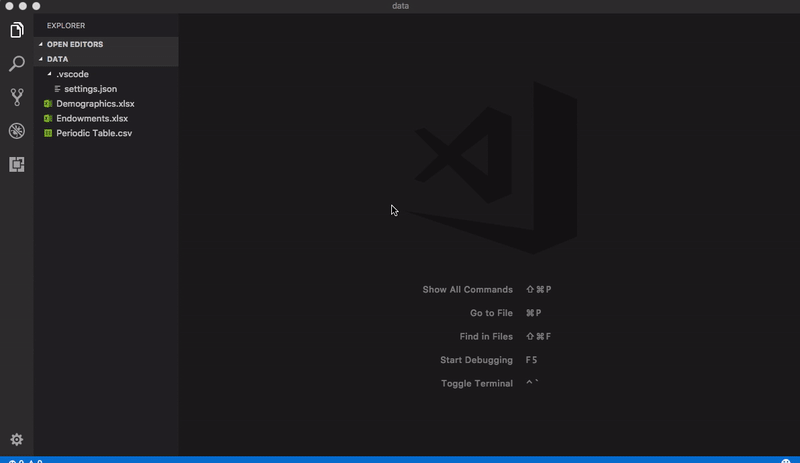Open Periodic Table.csv file
800x463 pixels.
coord(94,133)
